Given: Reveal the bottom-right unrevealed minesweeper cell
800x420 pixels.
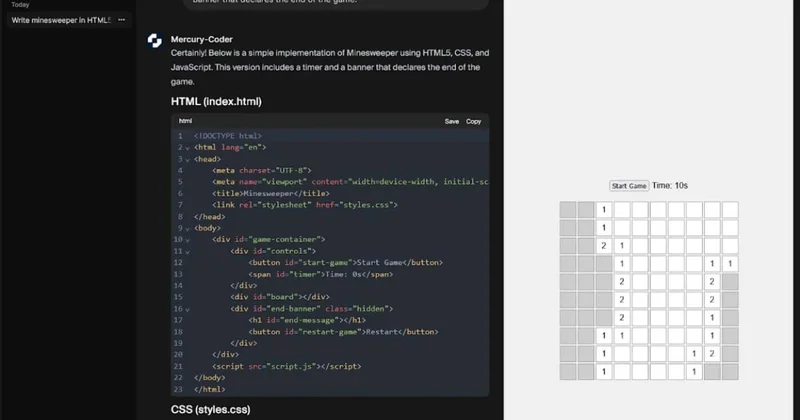Looking at the screenshot, I should coord(730,372).
